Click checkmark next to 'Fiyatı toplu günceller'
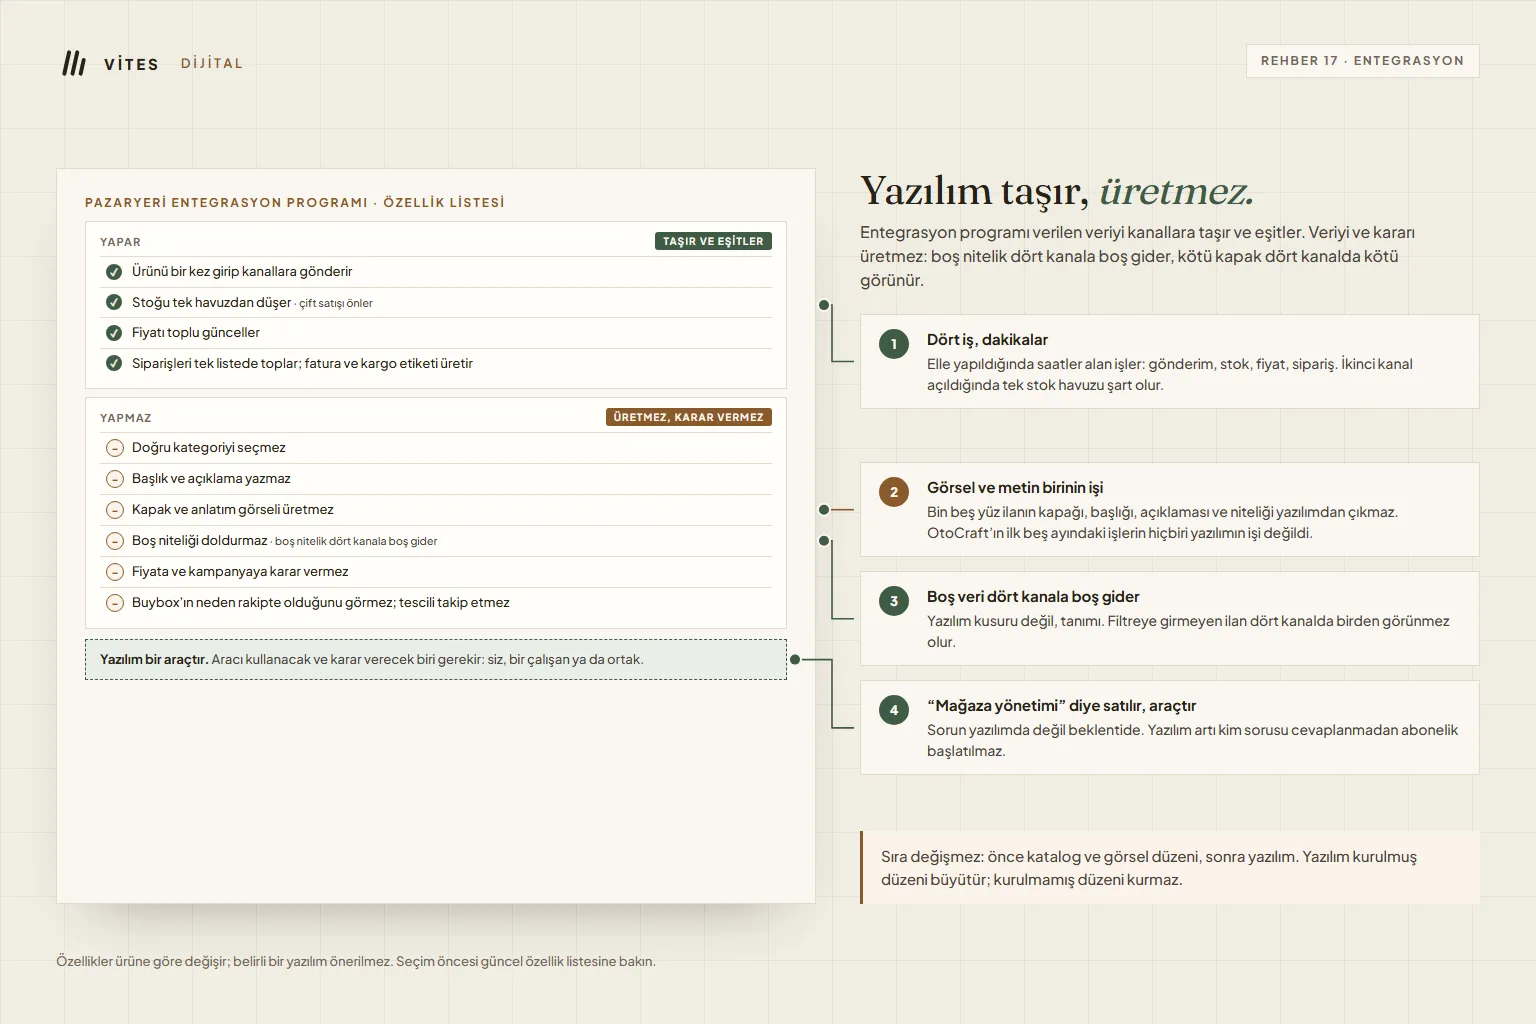The image size is (1536, 1024). [114, 333]
